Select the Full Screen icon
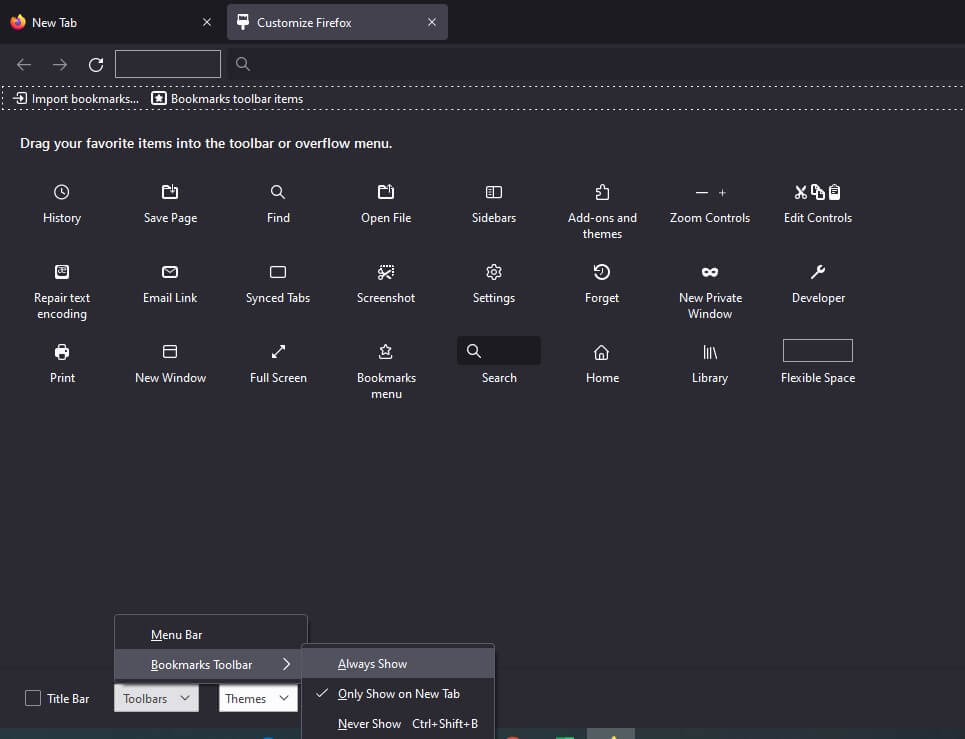Image resolution: width=965 pixels, height=739 pixels. [x=277, y=352]
